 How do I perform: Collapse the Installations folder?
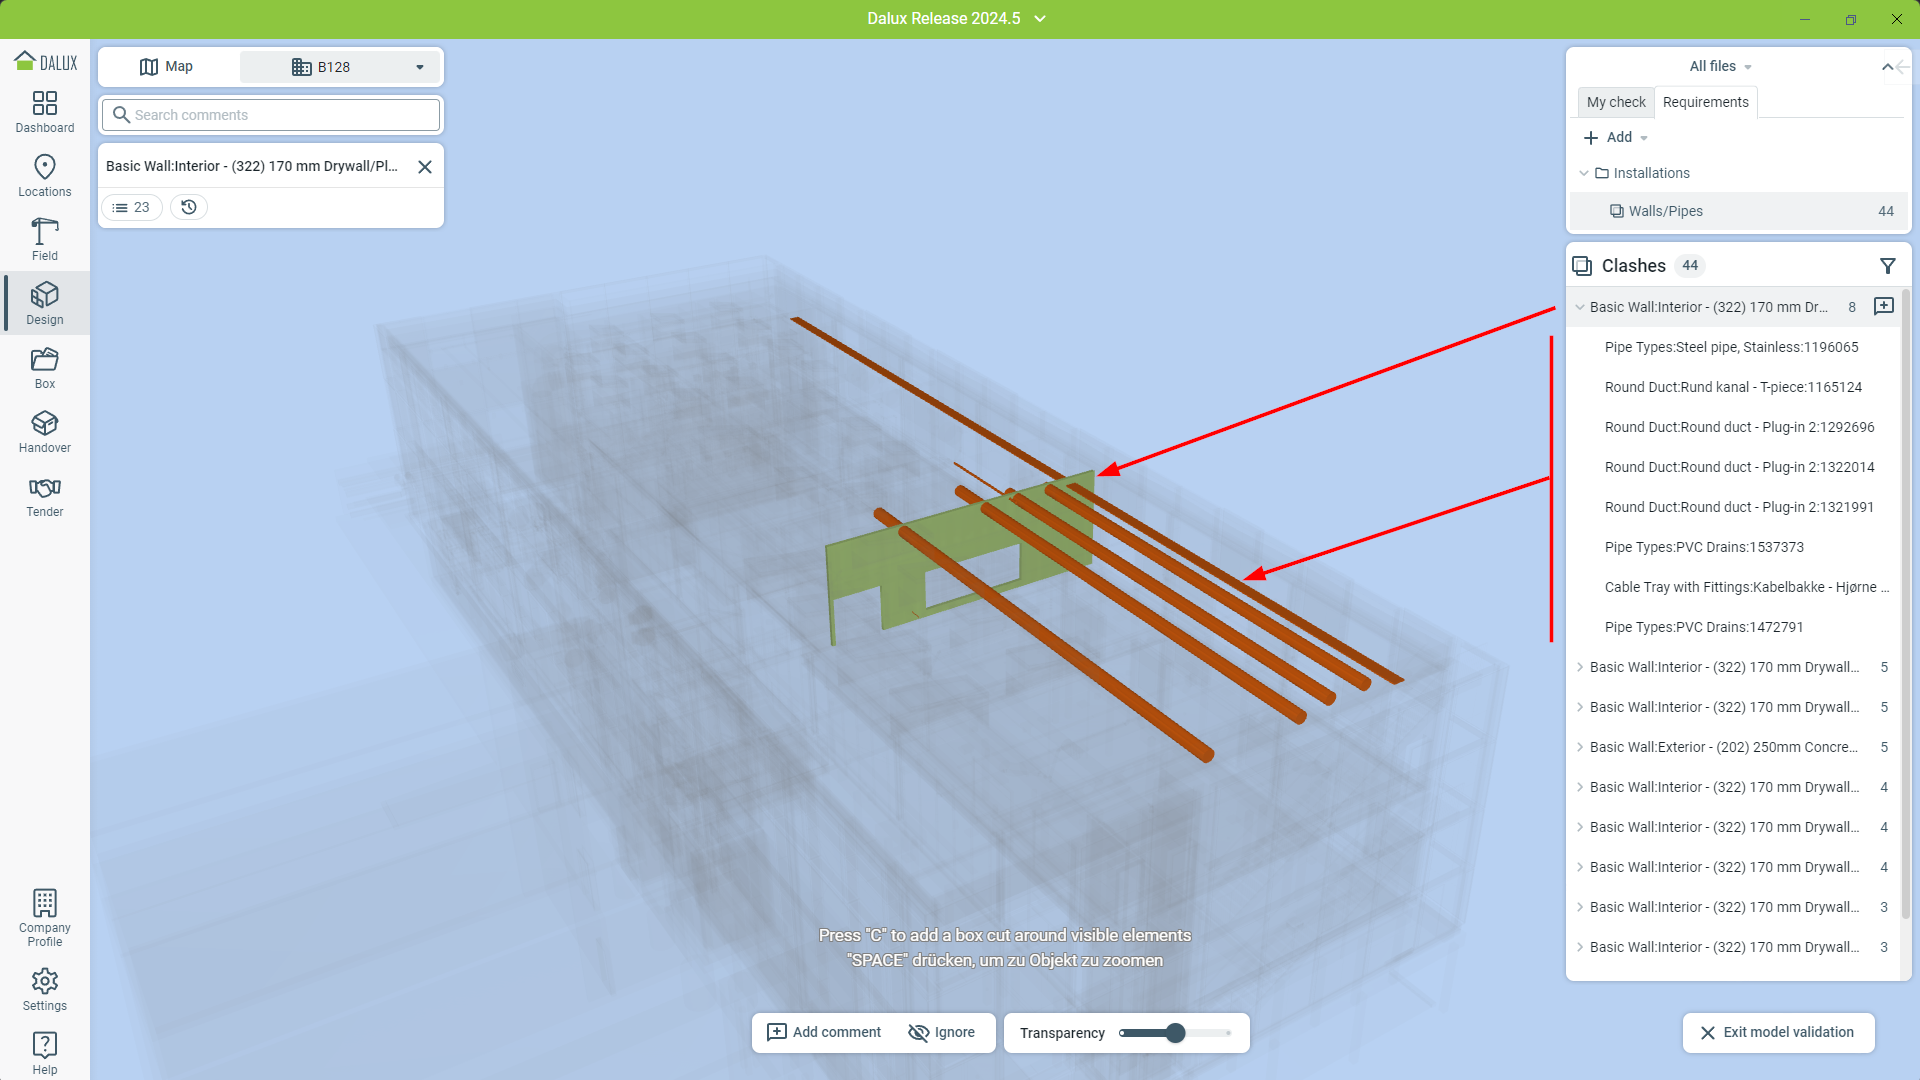click(1584, 173)
